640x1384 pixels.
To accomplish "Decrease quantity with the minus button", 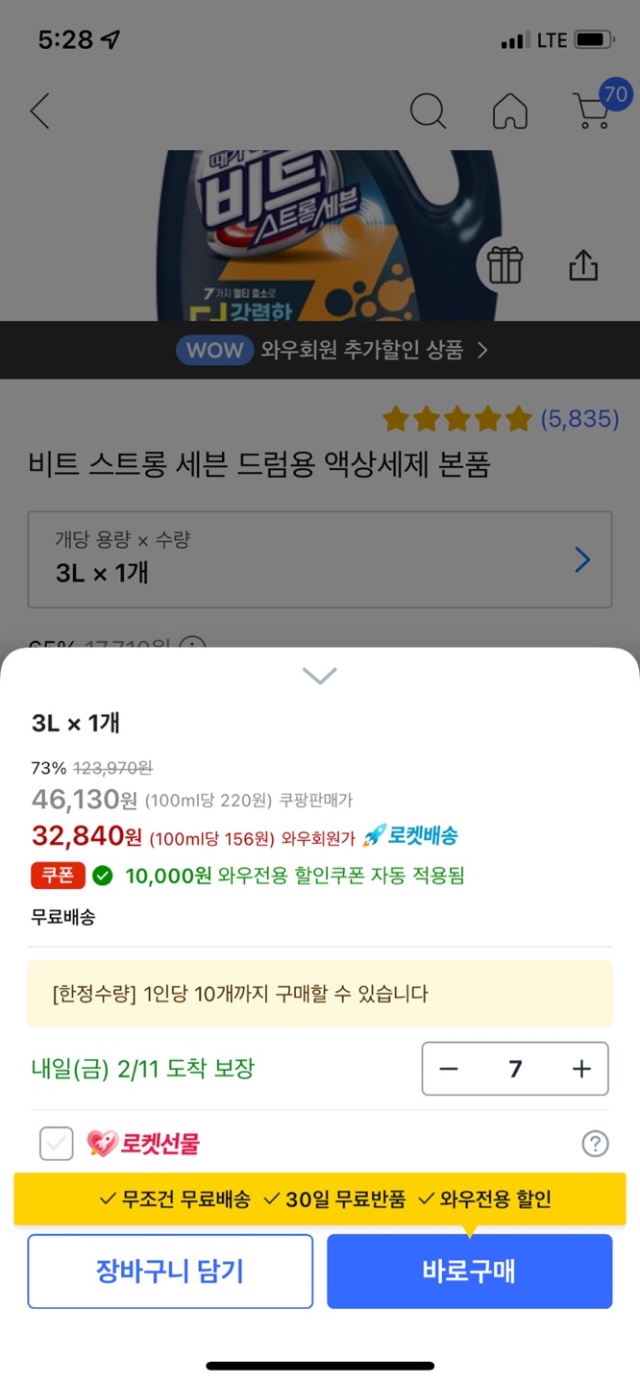I will 449,1069.
